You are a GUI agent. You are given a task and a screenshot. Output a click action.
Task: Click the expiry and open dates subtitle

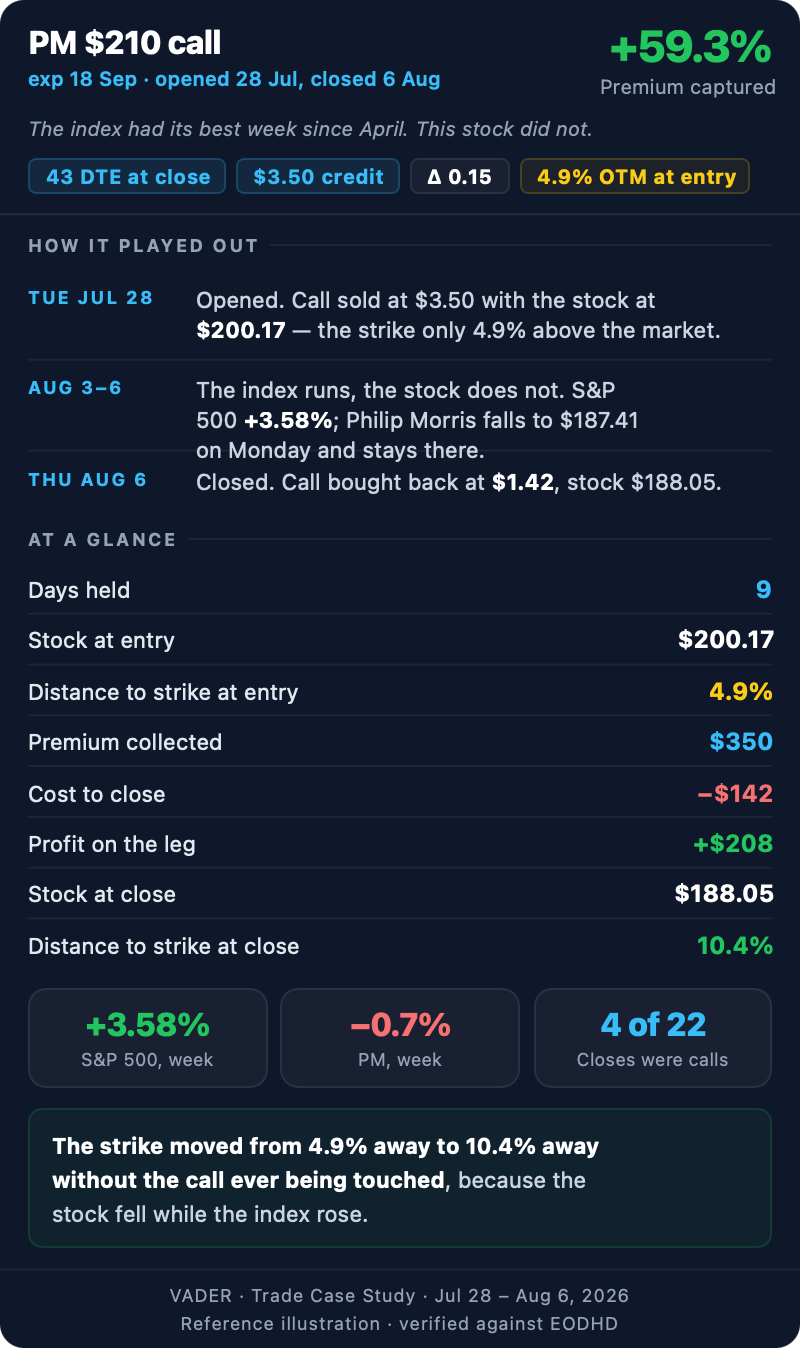234,79
